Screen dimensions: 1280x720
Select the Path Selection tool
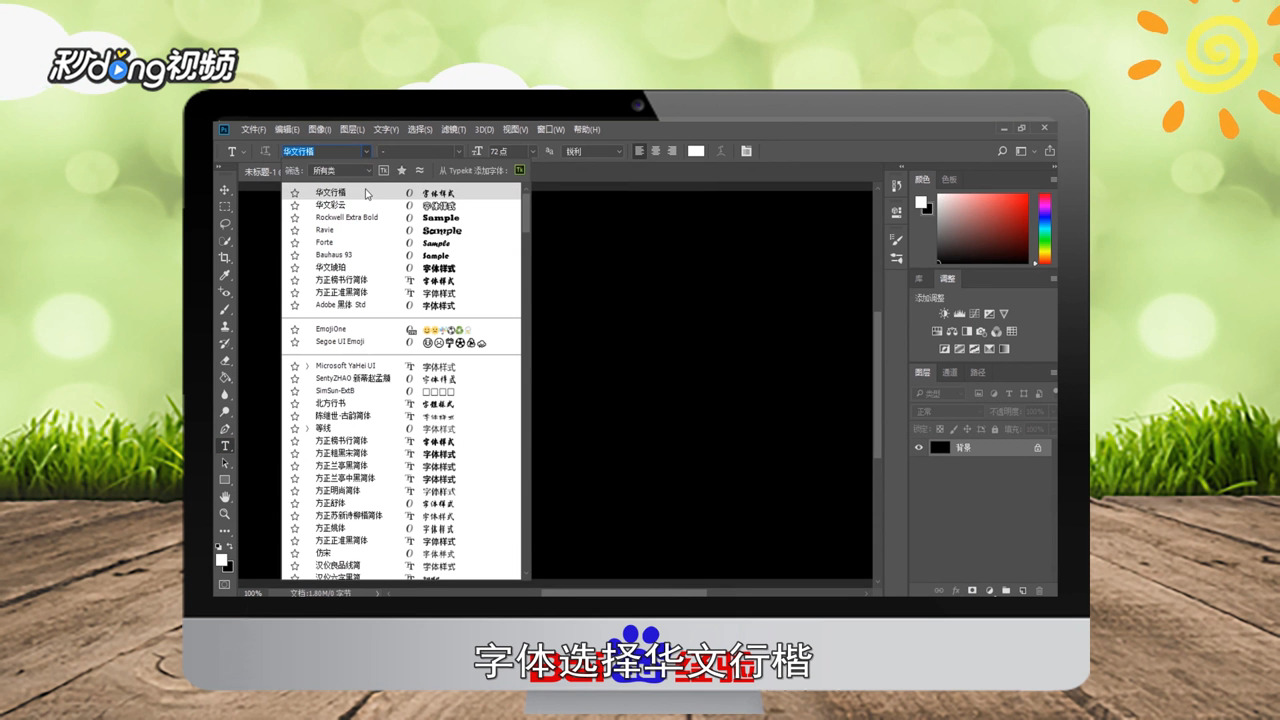pos(225,463)
